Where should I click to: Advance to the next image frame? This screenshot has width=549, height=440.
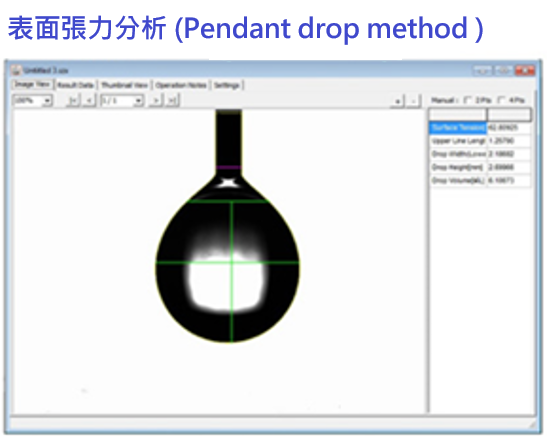(x=156, y=101)
